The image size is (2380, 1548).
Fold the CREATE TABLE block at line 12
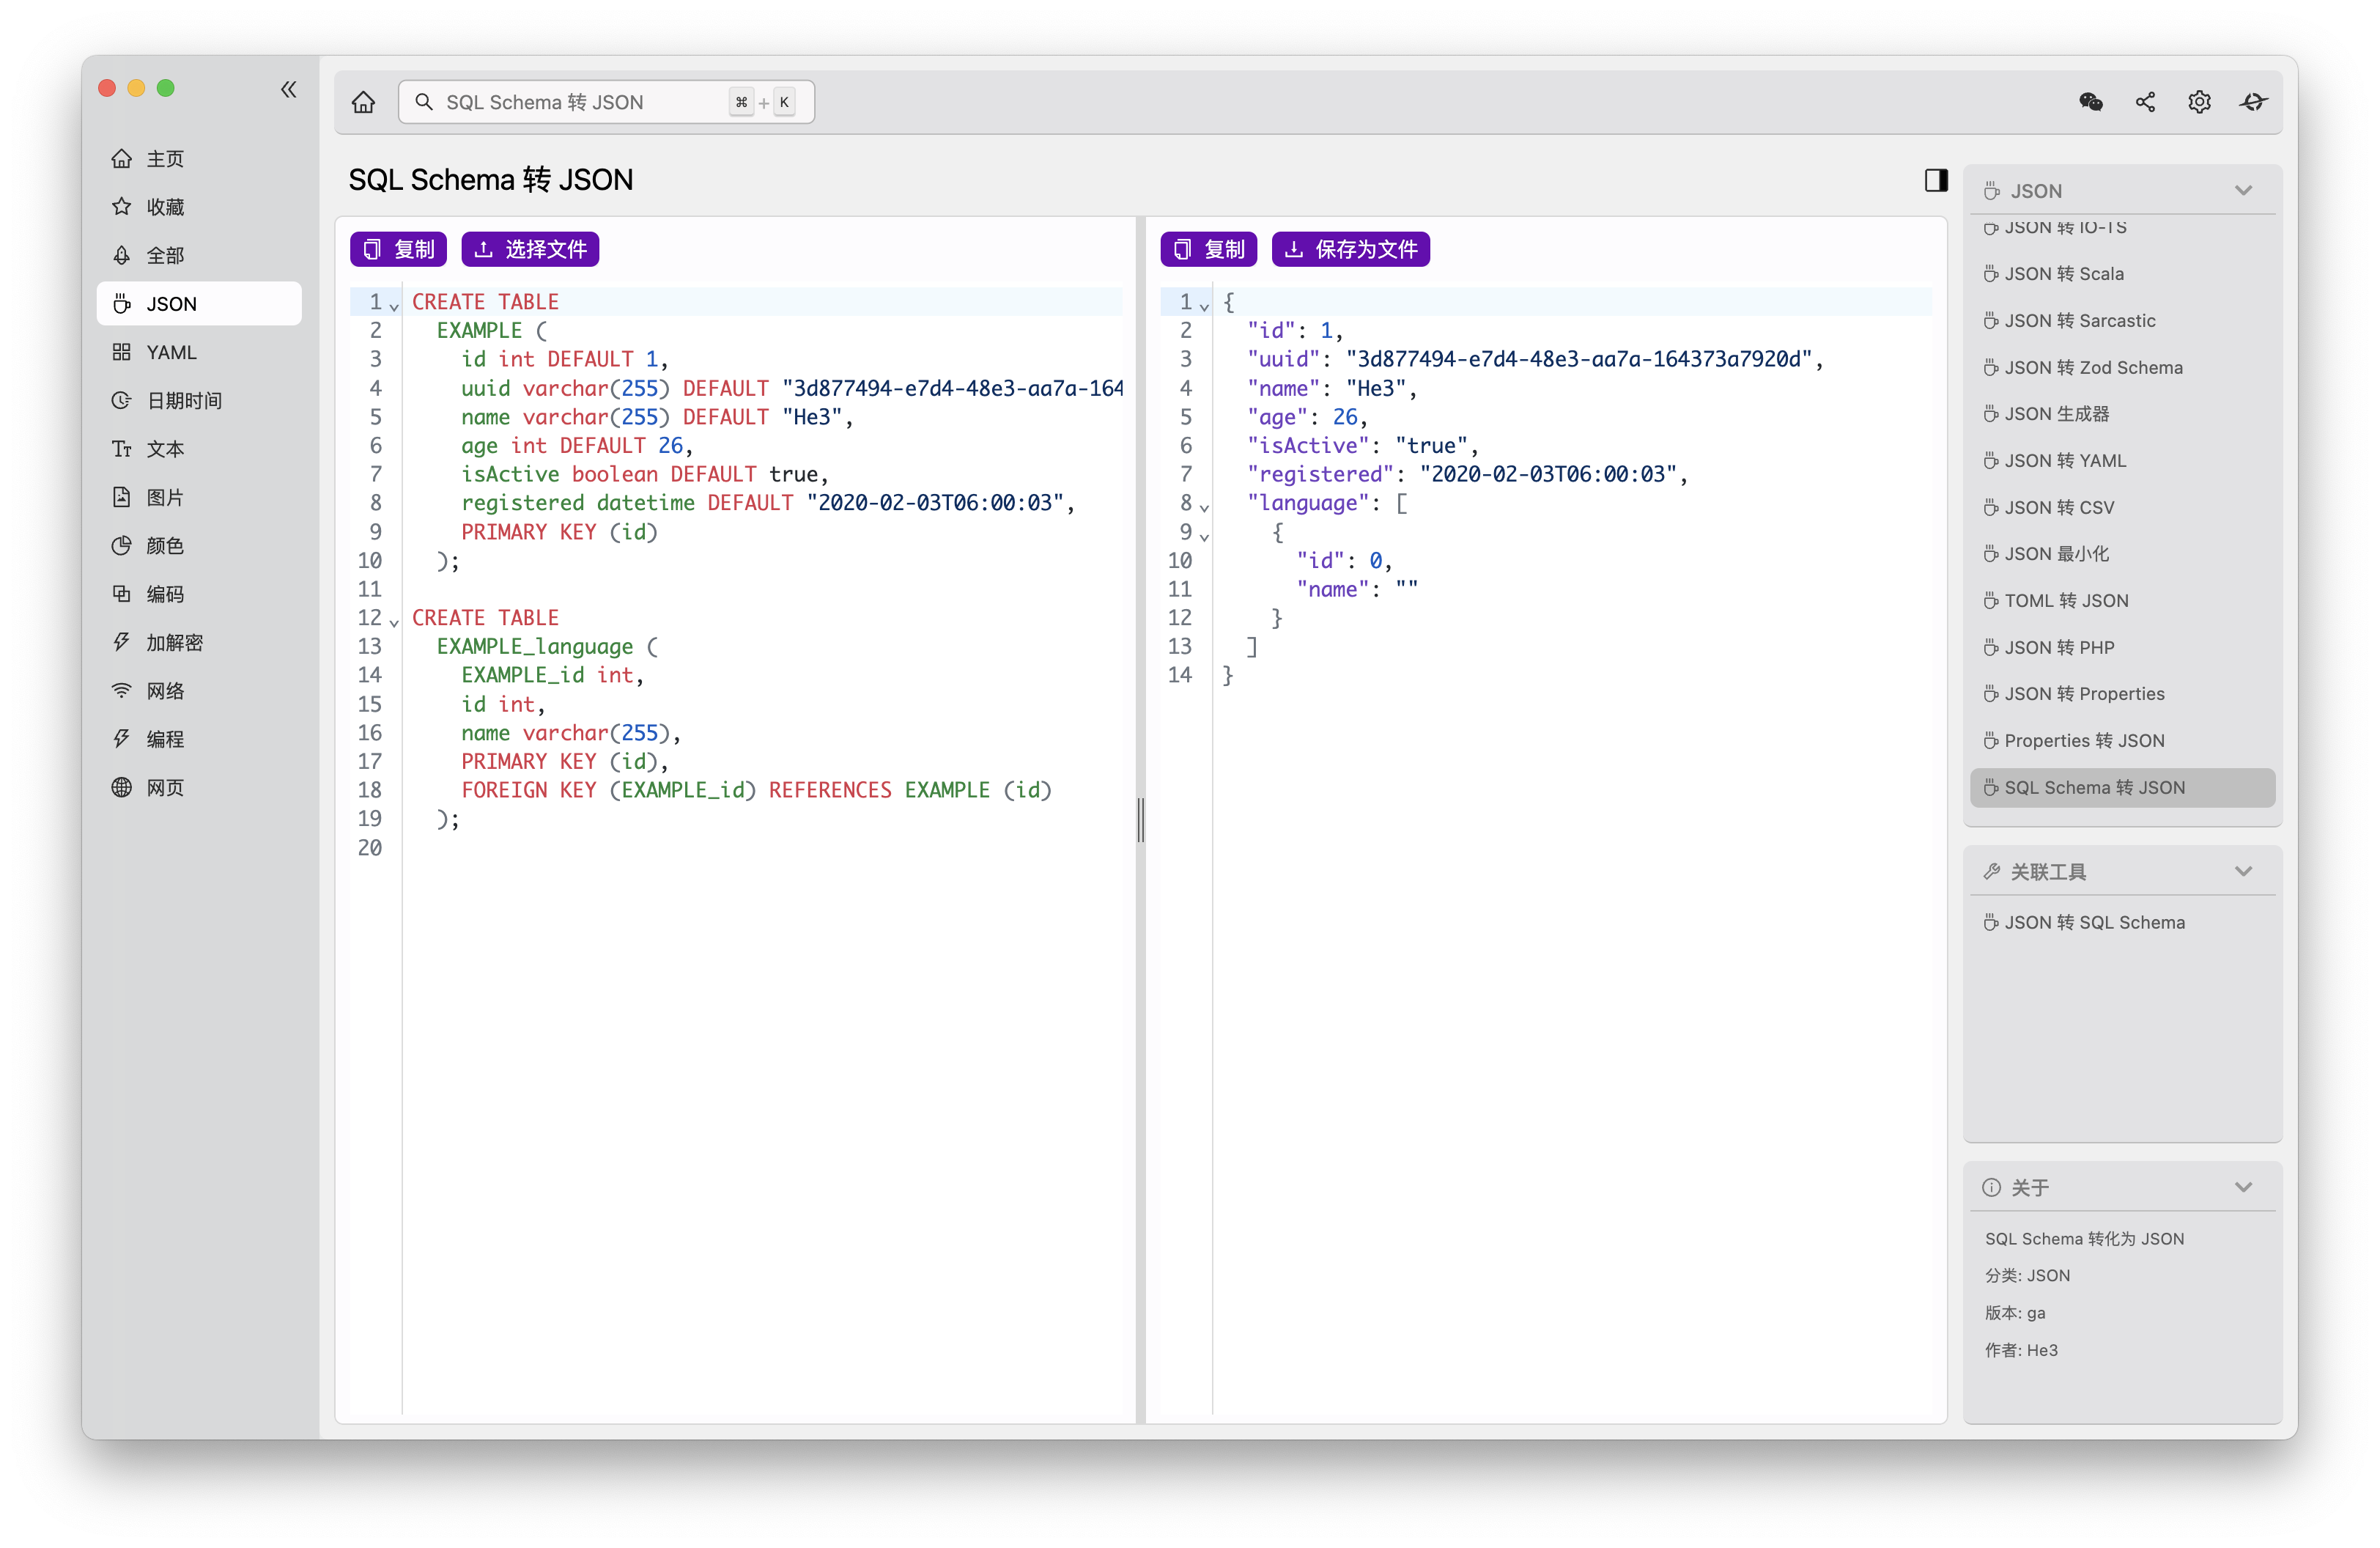click(x=394, y=622)
